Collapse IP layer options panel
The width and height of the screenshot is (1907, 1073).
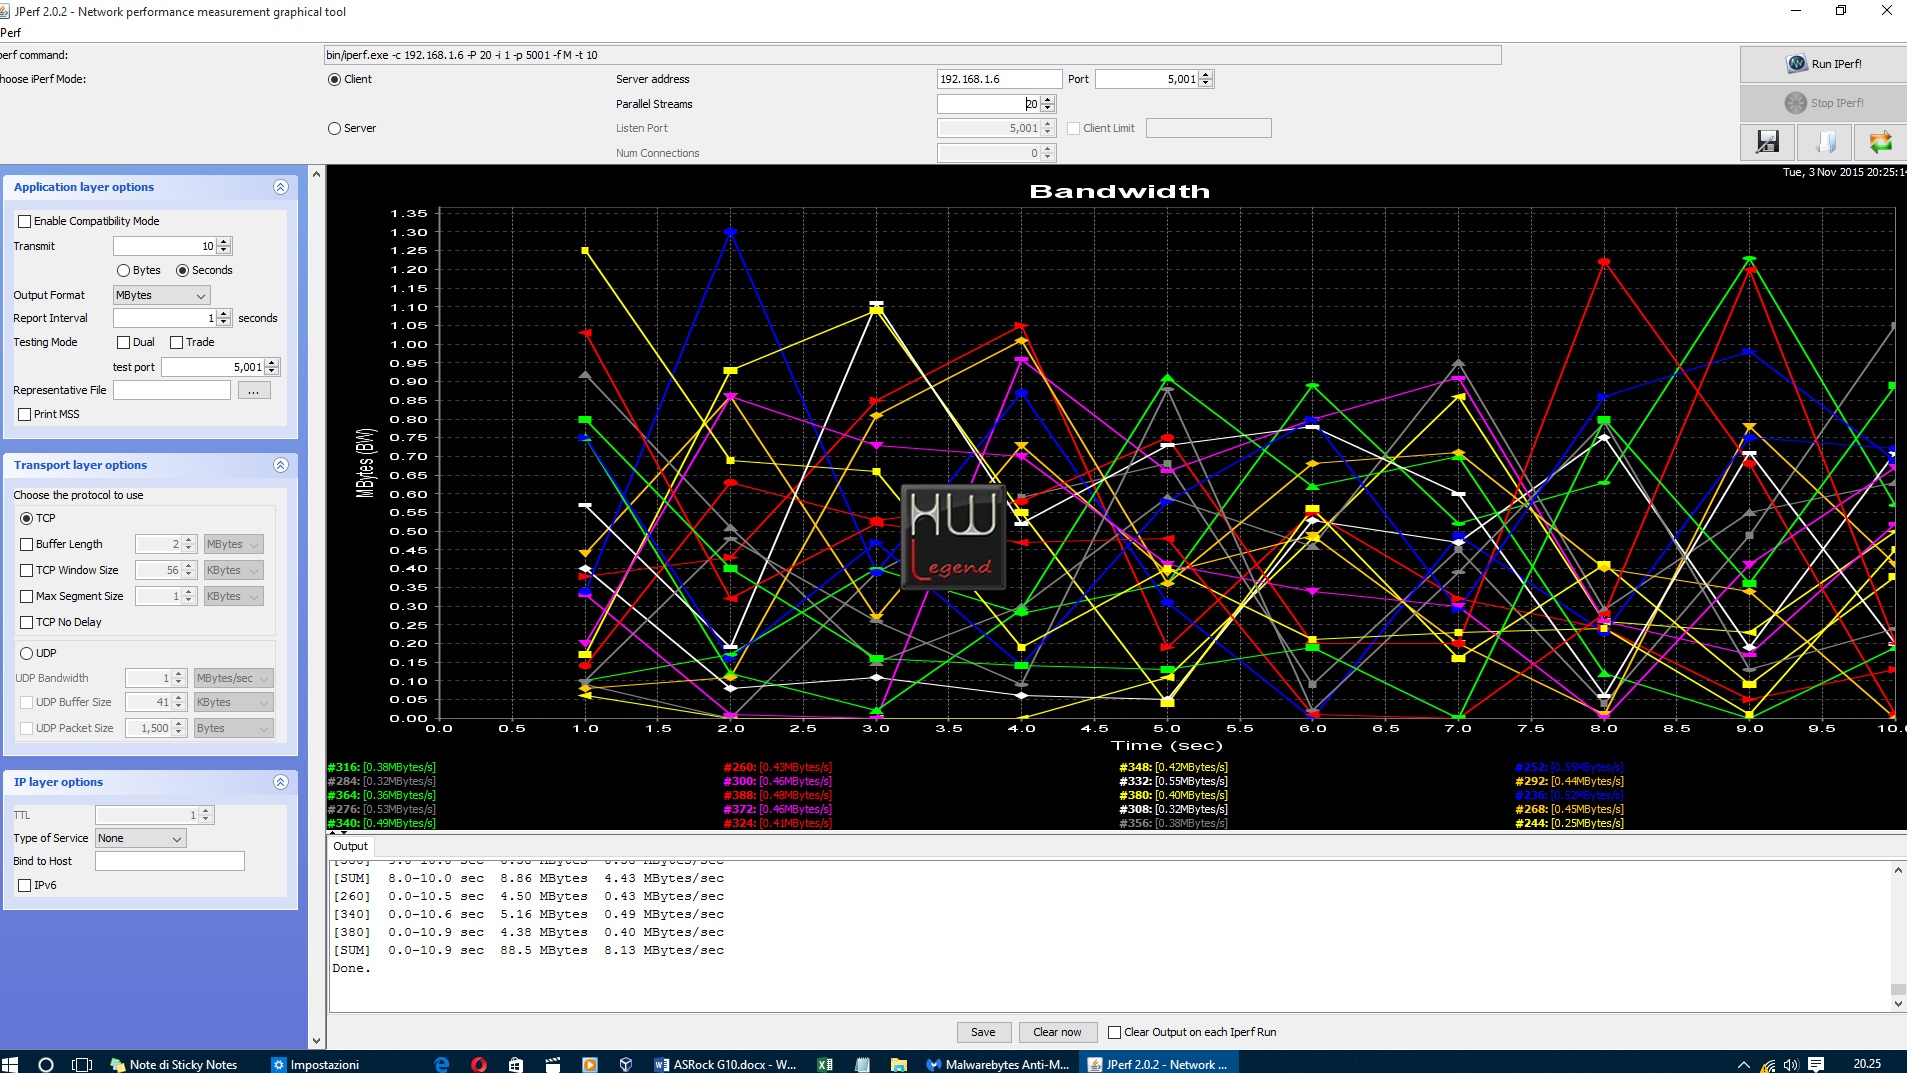[x=281, y=782]
